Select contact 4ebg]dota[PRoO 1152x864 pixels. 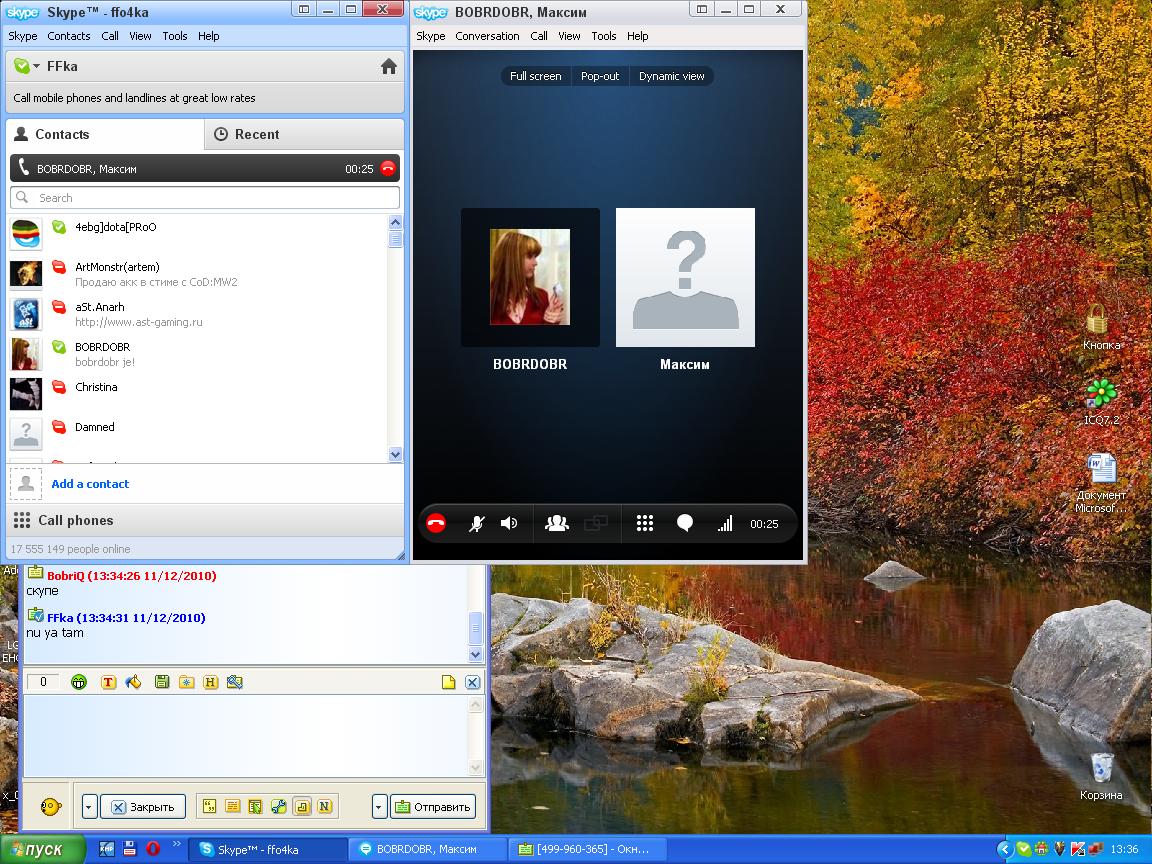[x=197, y=234]
